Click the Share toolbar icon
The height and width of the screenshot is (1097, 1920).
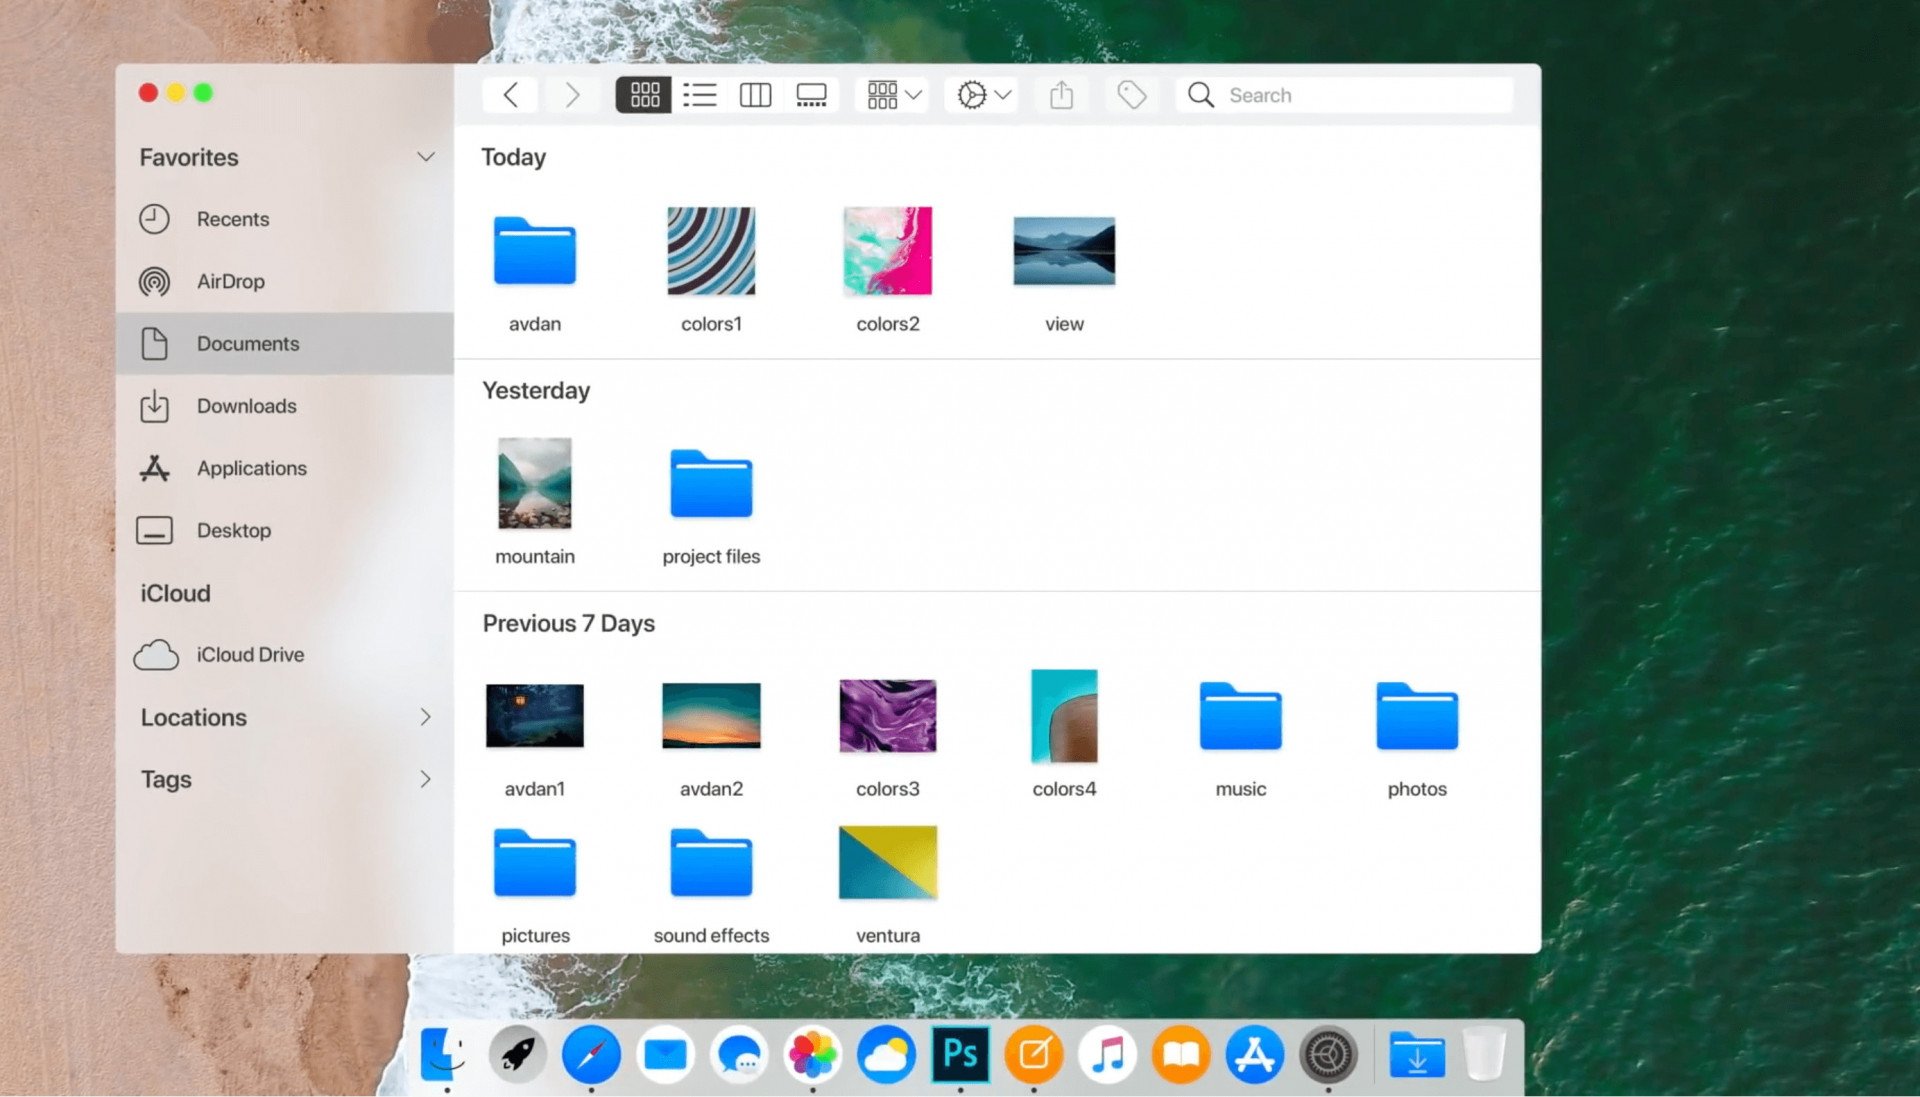(x=1062, y=95)
